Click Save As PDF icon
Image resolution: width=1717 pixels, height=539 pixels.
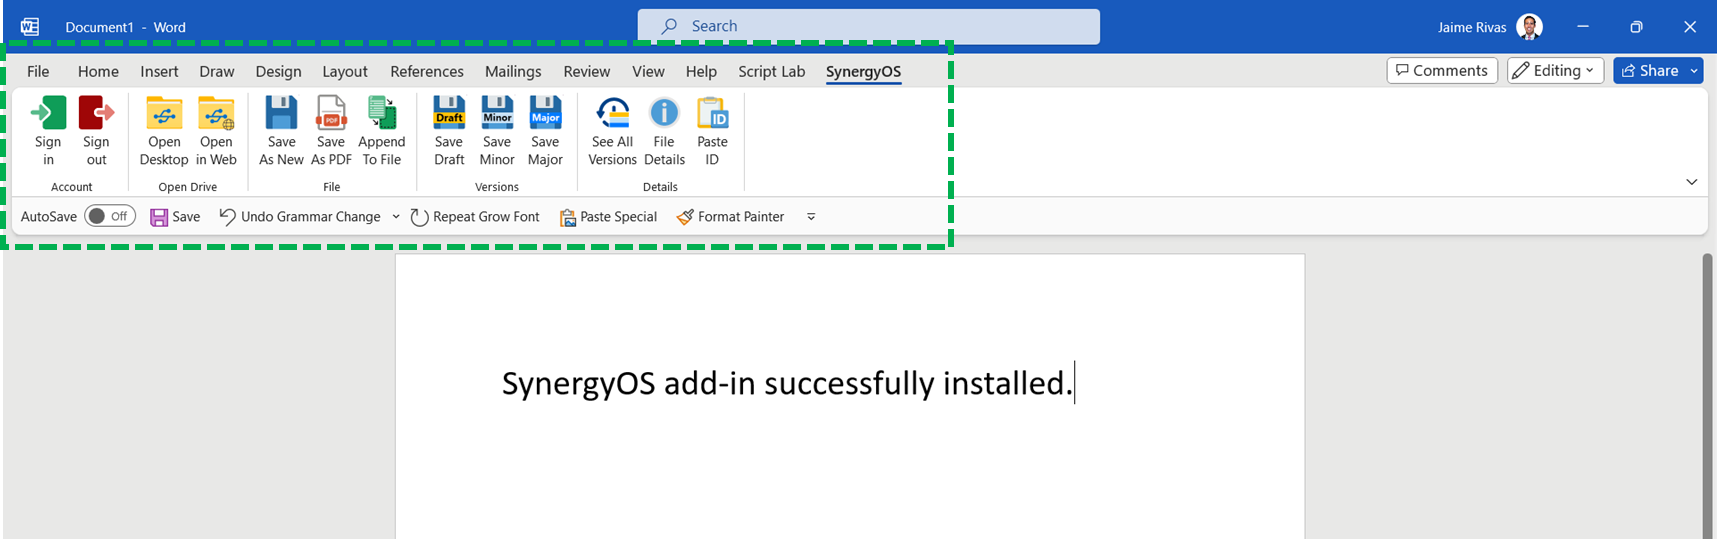click(331, 113)
